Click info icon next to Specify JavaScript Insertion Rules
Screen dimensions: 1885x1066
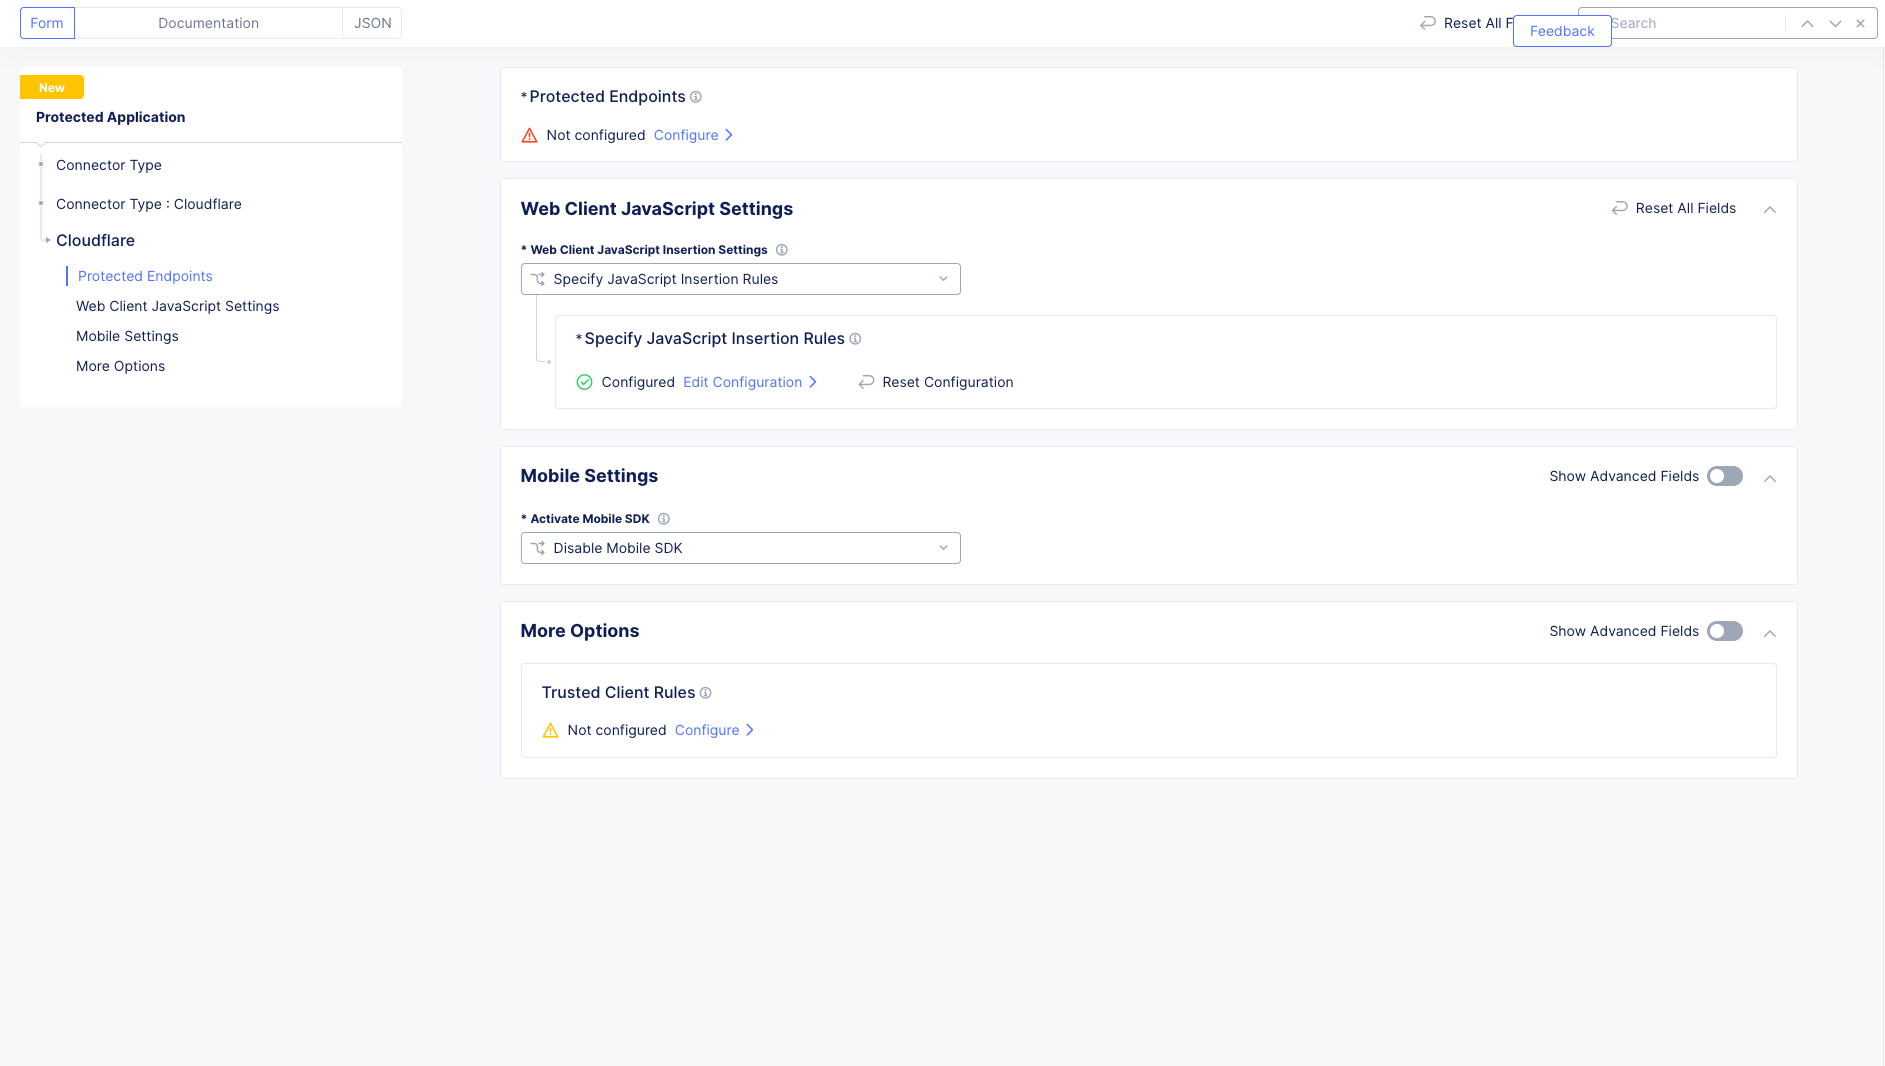pyautogui.click(x=855, y=339)
